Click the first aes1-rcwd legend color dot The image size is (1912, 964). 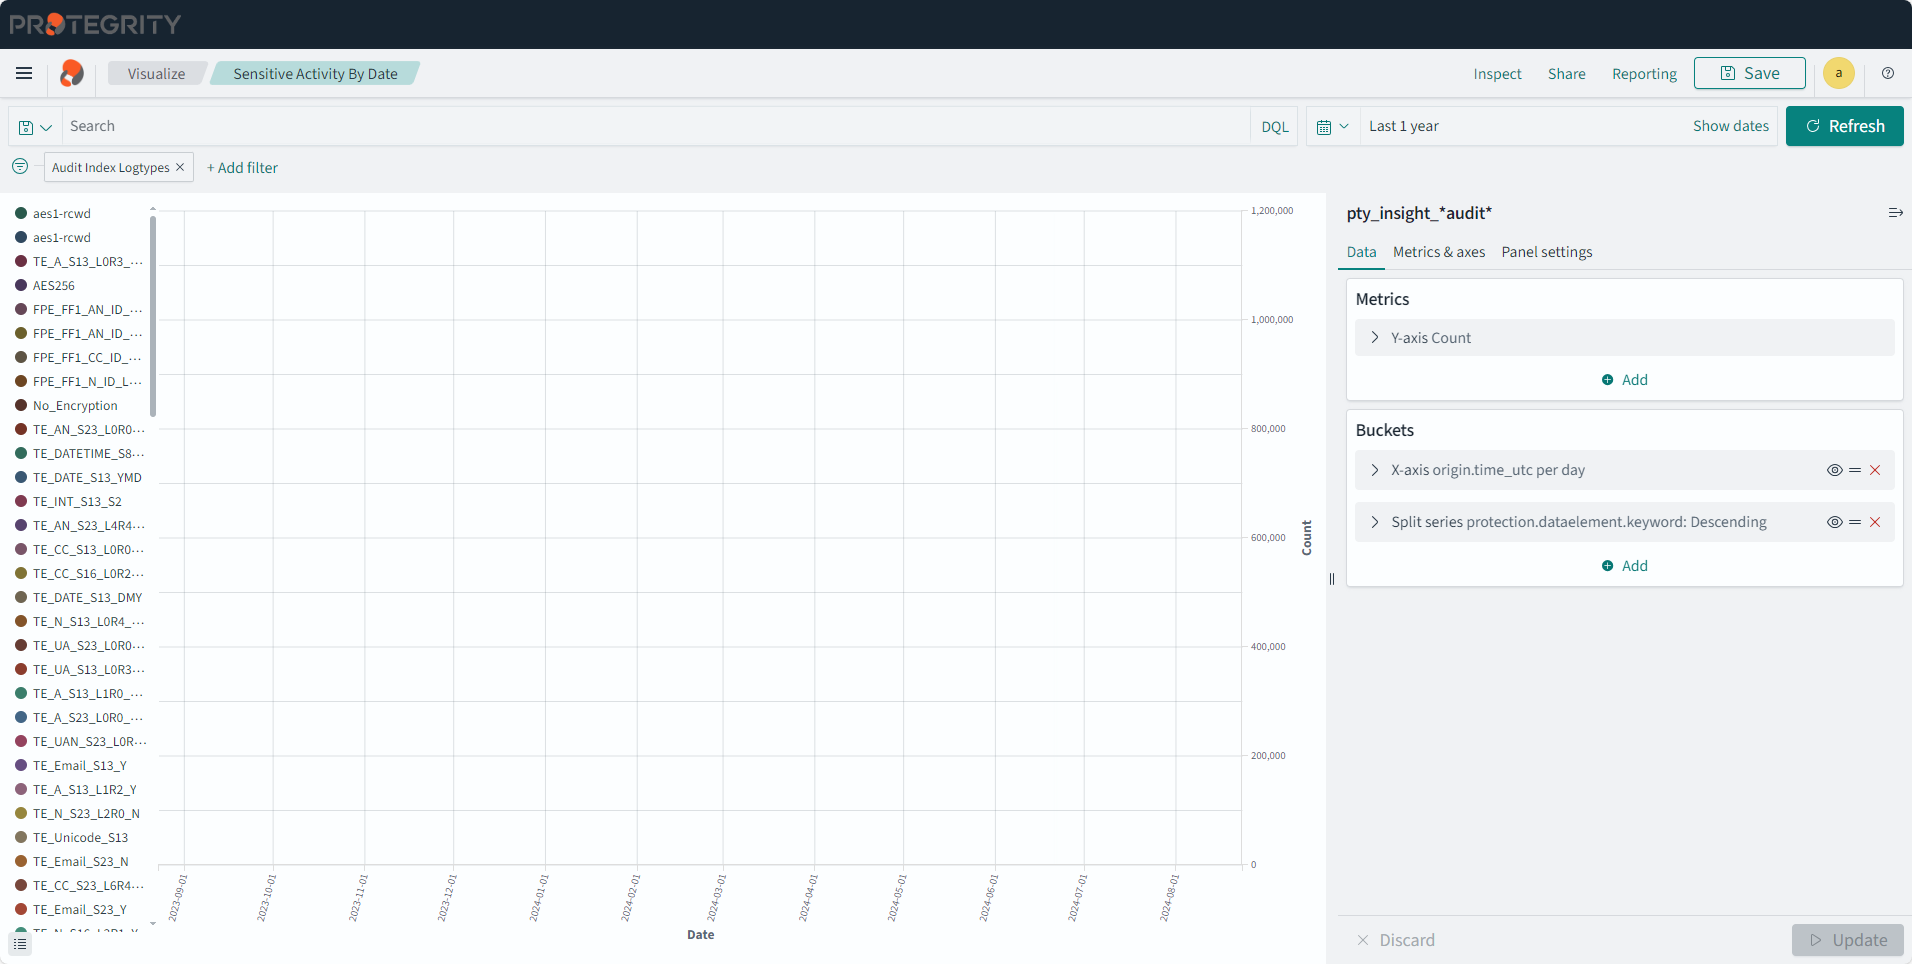(x=21, y=213)
